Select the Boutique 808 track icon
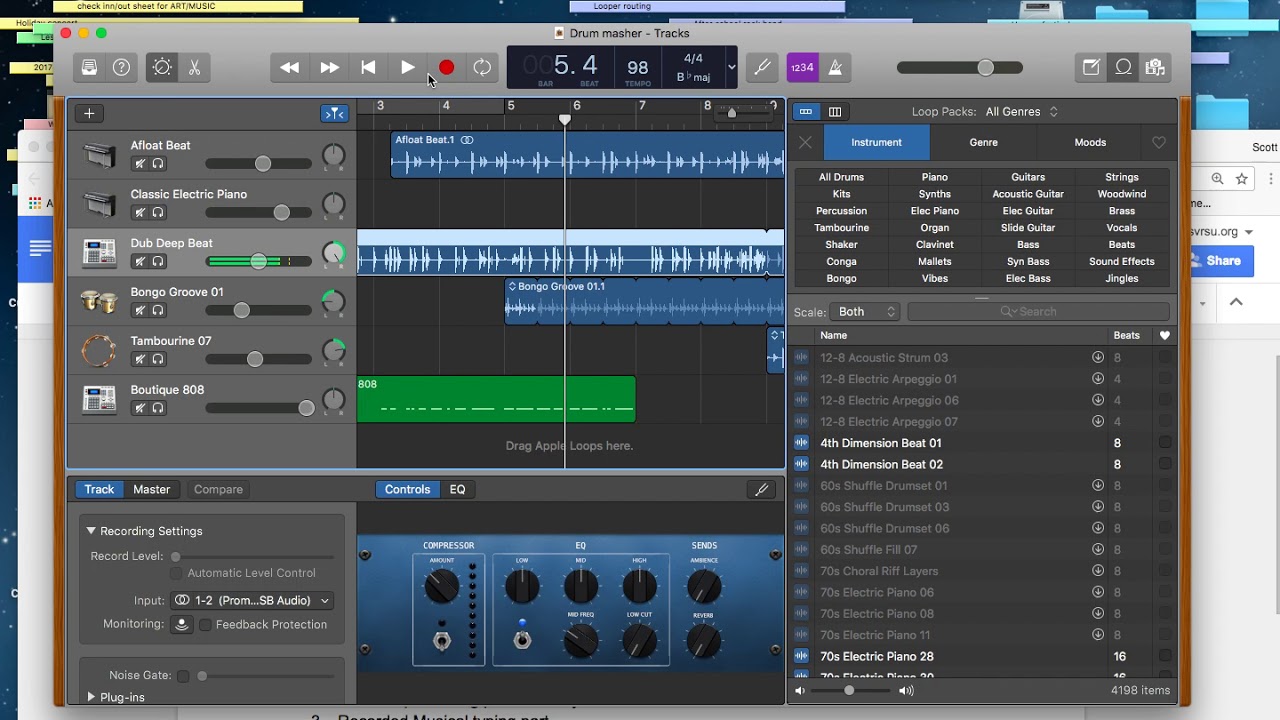This screenshot has height=720, width=1280. (99, 400)
